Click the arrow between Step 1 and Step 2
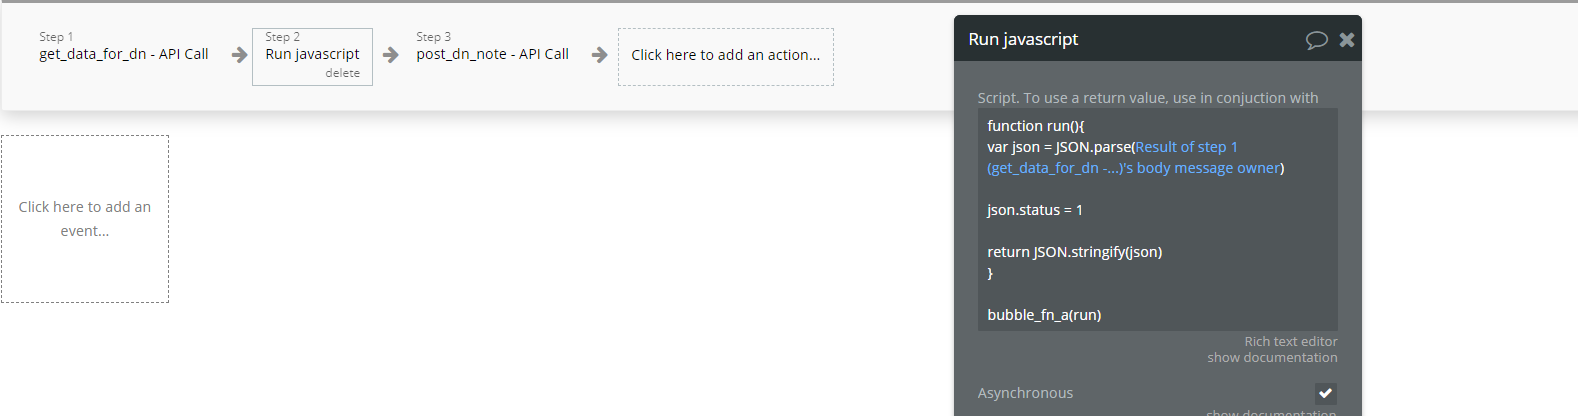 pyautogui.click(x=240, y=55)
